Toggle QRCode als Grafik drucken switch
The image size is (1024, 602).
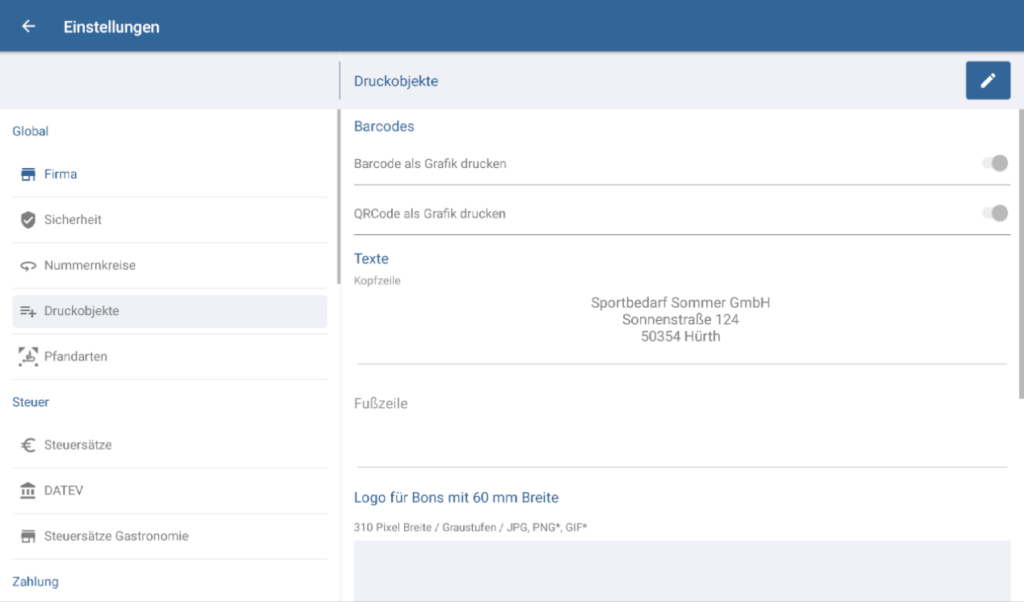pyautogui.click(x=994, y=213)
